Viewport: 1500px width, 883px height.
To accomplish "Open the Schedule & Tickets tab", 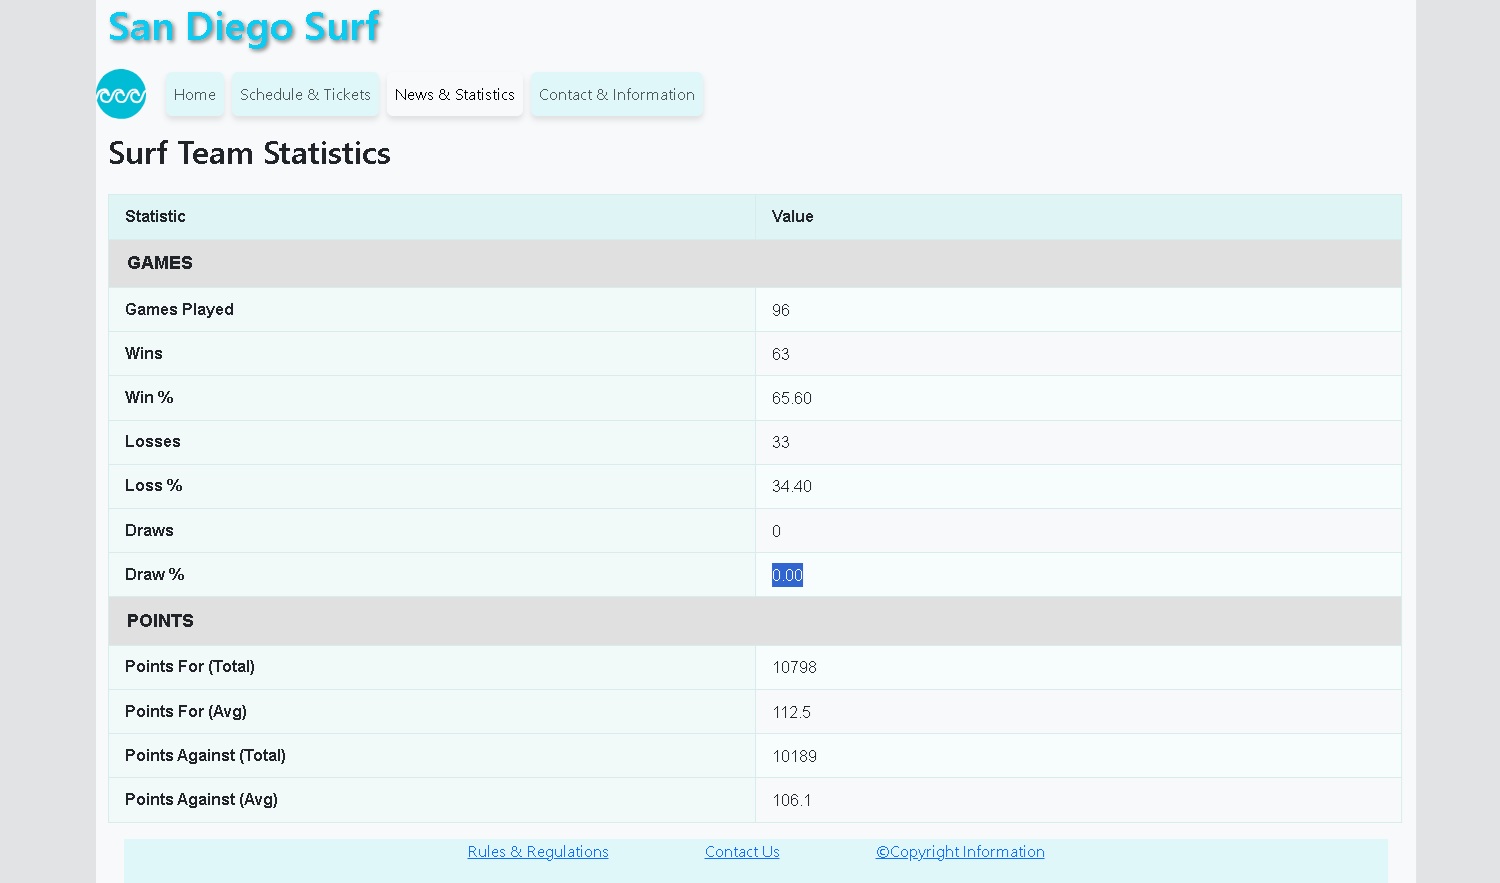I will pos(305,94).
